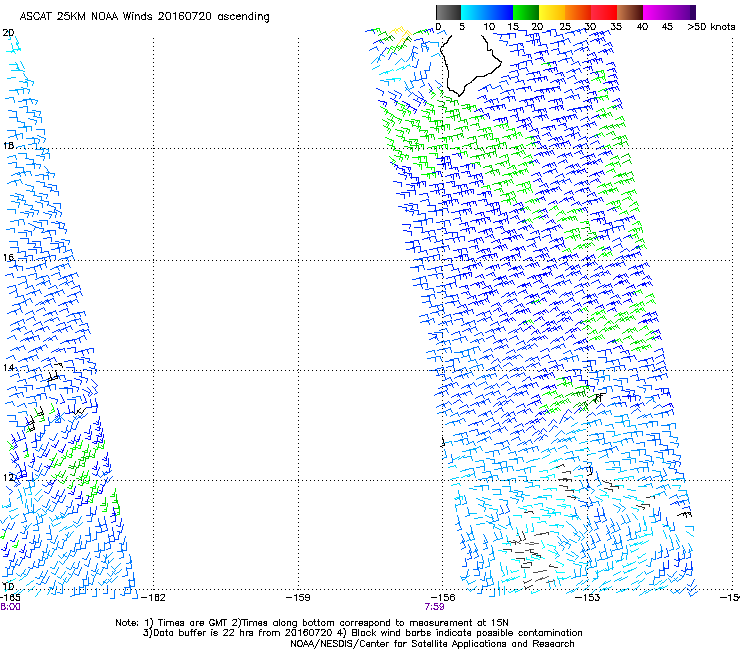Viewport: 740px width, 650px height.
Task: Click longitude label '-165' at bottom left
Action: point(9,598)
